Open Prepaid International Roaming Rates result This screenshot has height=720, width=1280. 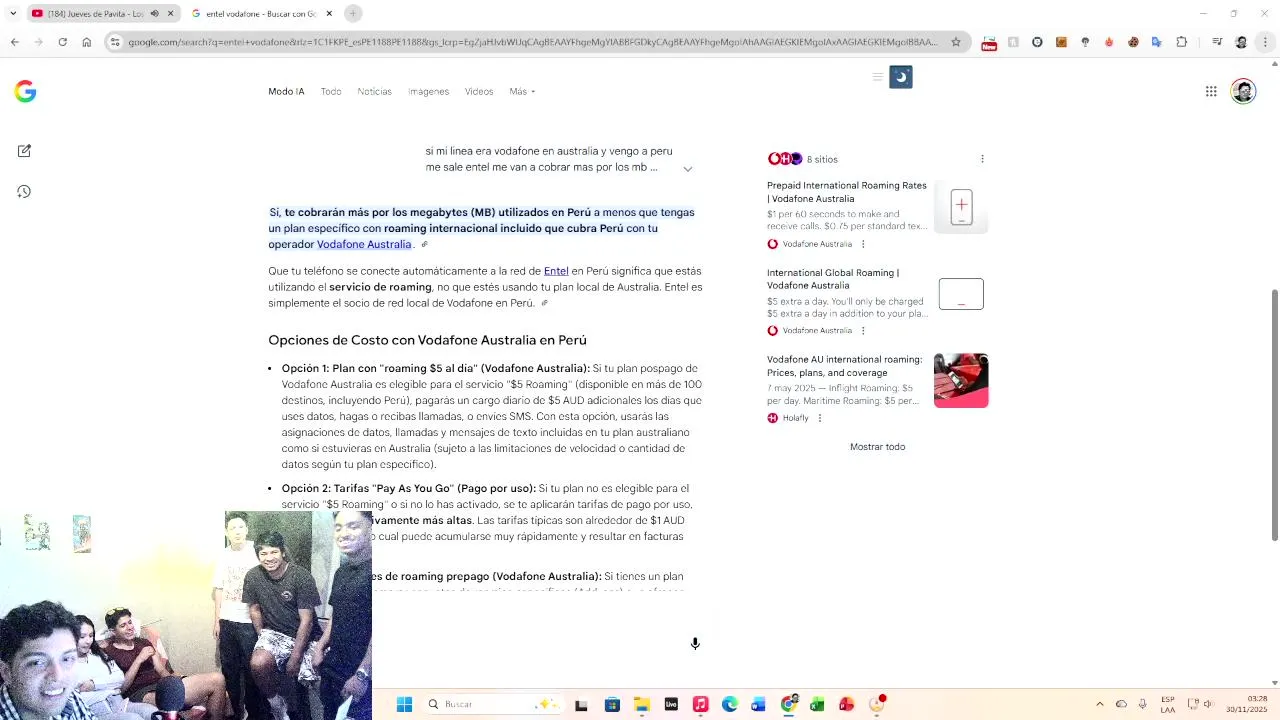pos(847,192)
